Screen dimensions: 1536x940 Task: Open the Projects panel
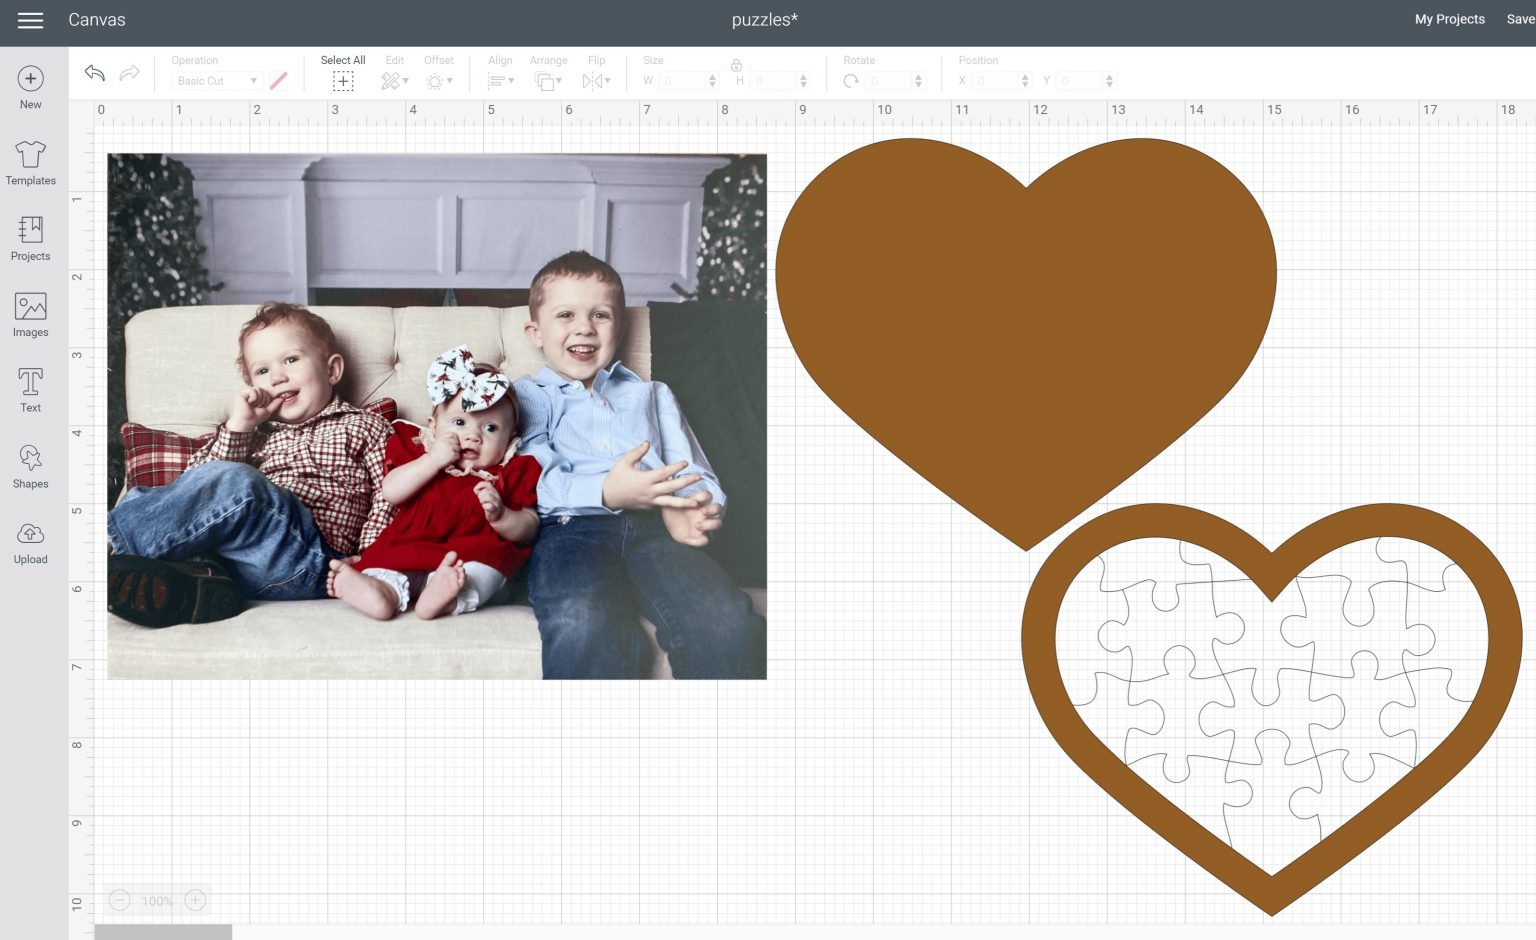click(x=30, y=238)
